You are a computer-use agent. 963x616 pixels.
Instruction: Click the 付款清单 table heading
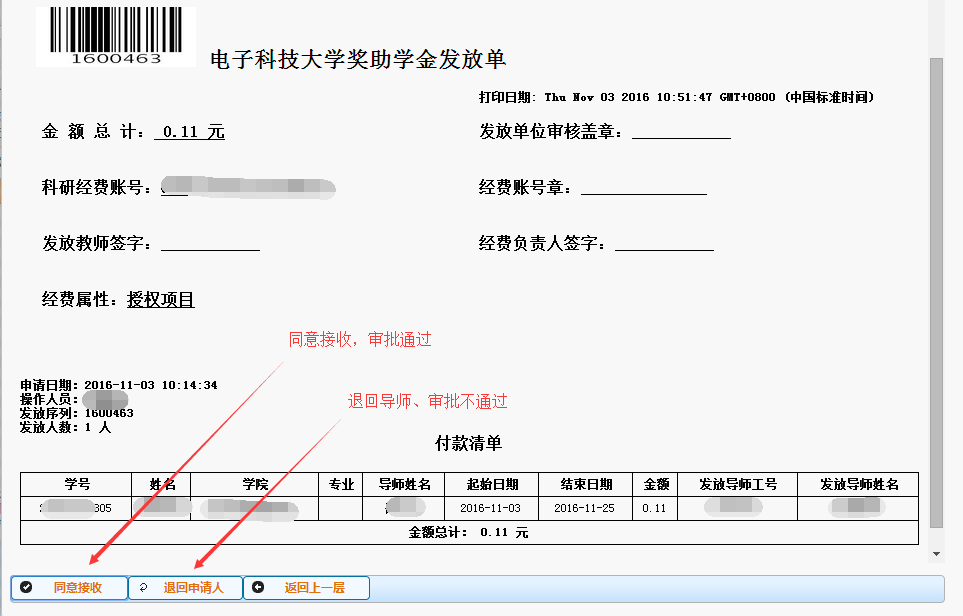pyautogui.click(x=469, y=443)
